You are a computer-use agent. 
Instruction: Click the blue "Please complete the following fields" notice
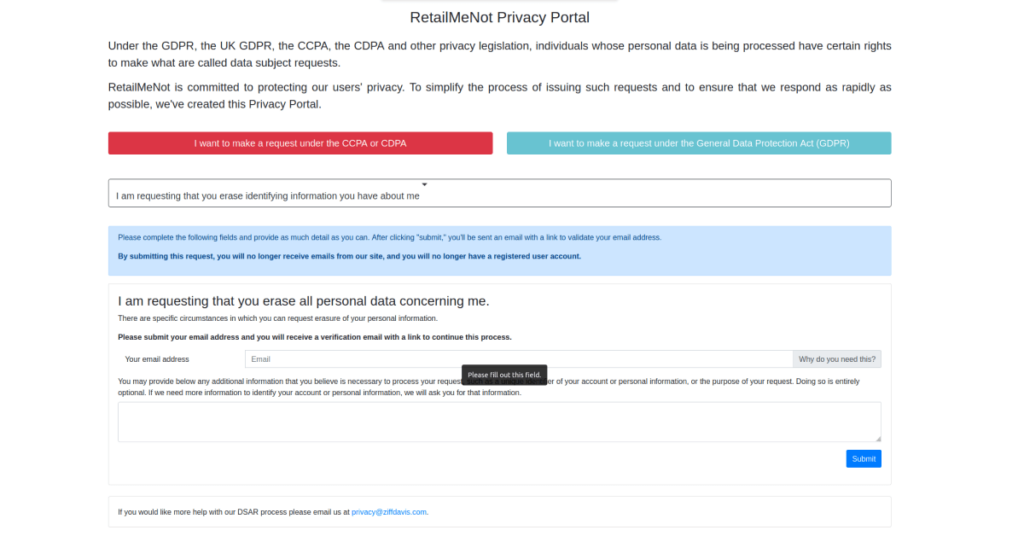coord(389,237)
